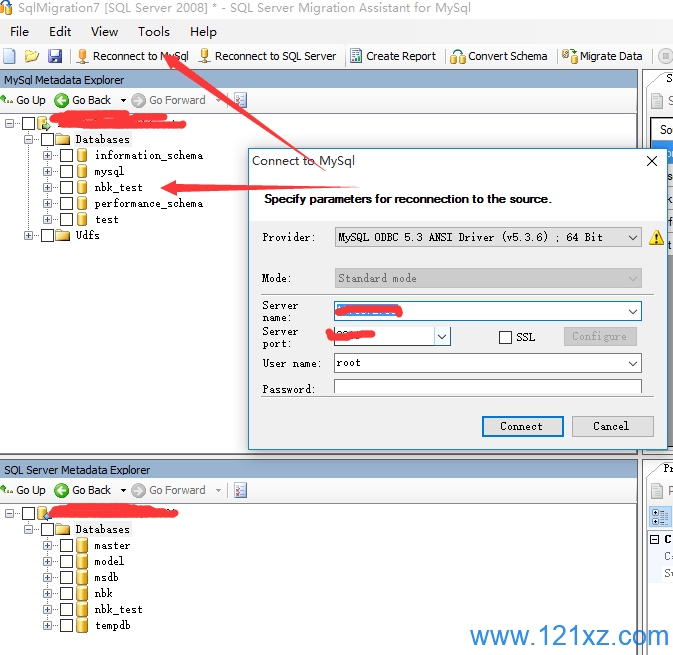Image resolution: width=673 pixels, height=655 pixels.
Task: Click the Password input field
Action: (x=488, y=386)
